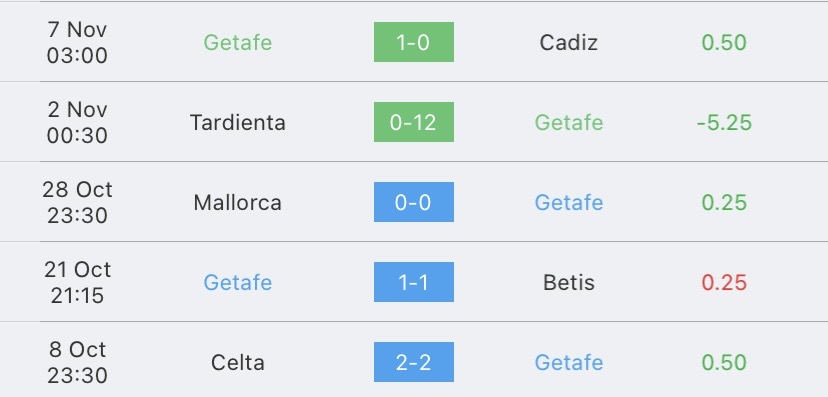828x397 pixels.
Task: Open the Tardienta vs Getafe 0-12 score
Action: tap(413, 122)
